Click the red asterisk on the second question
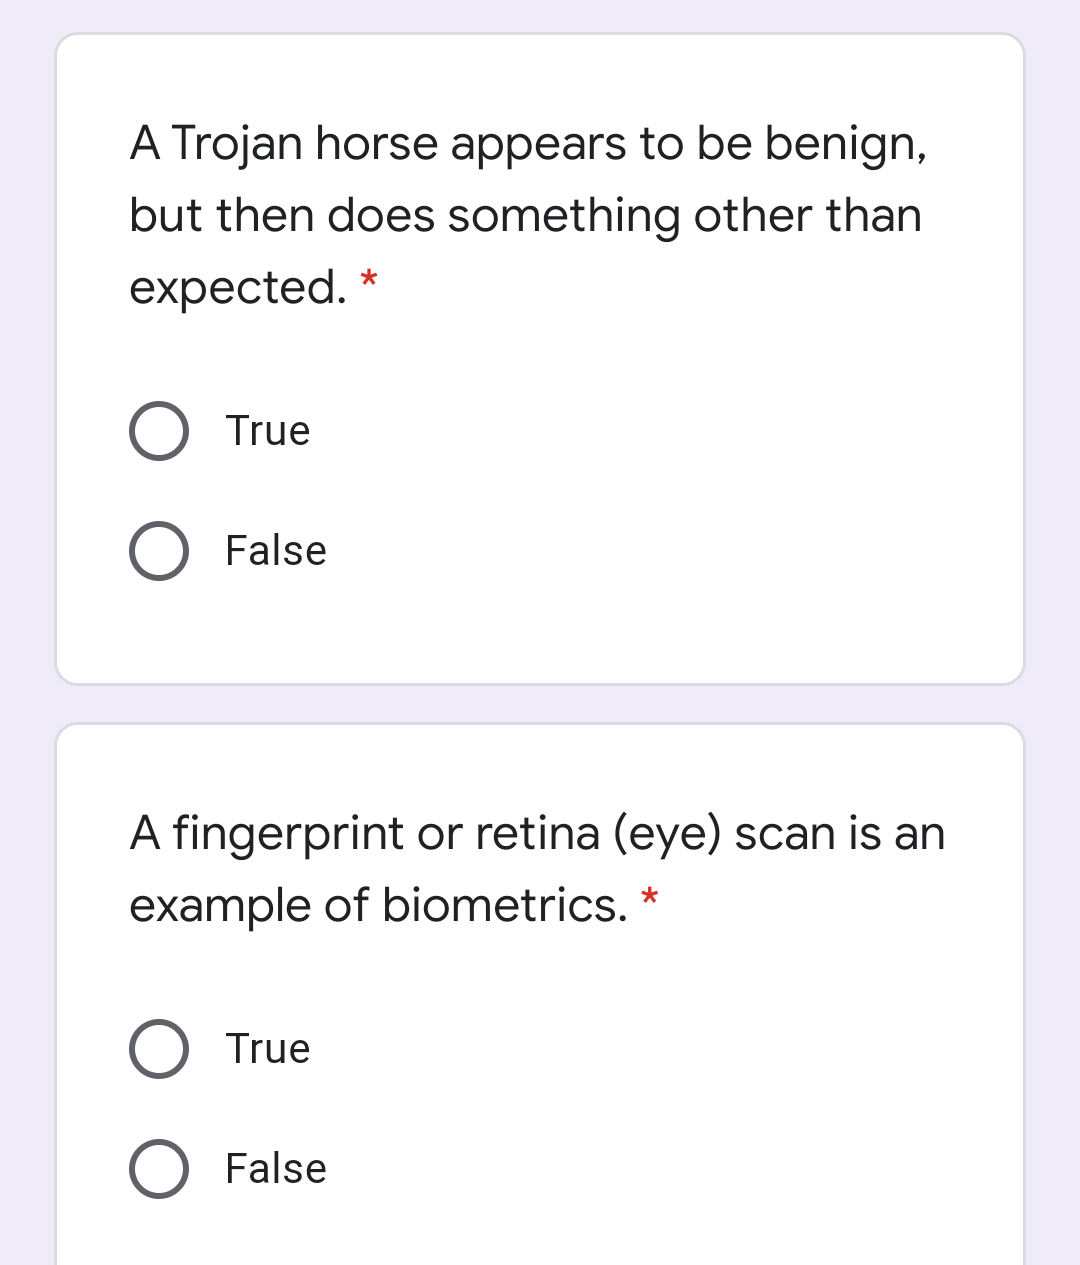This screenshot has height=1265, width=1080. 649,899
